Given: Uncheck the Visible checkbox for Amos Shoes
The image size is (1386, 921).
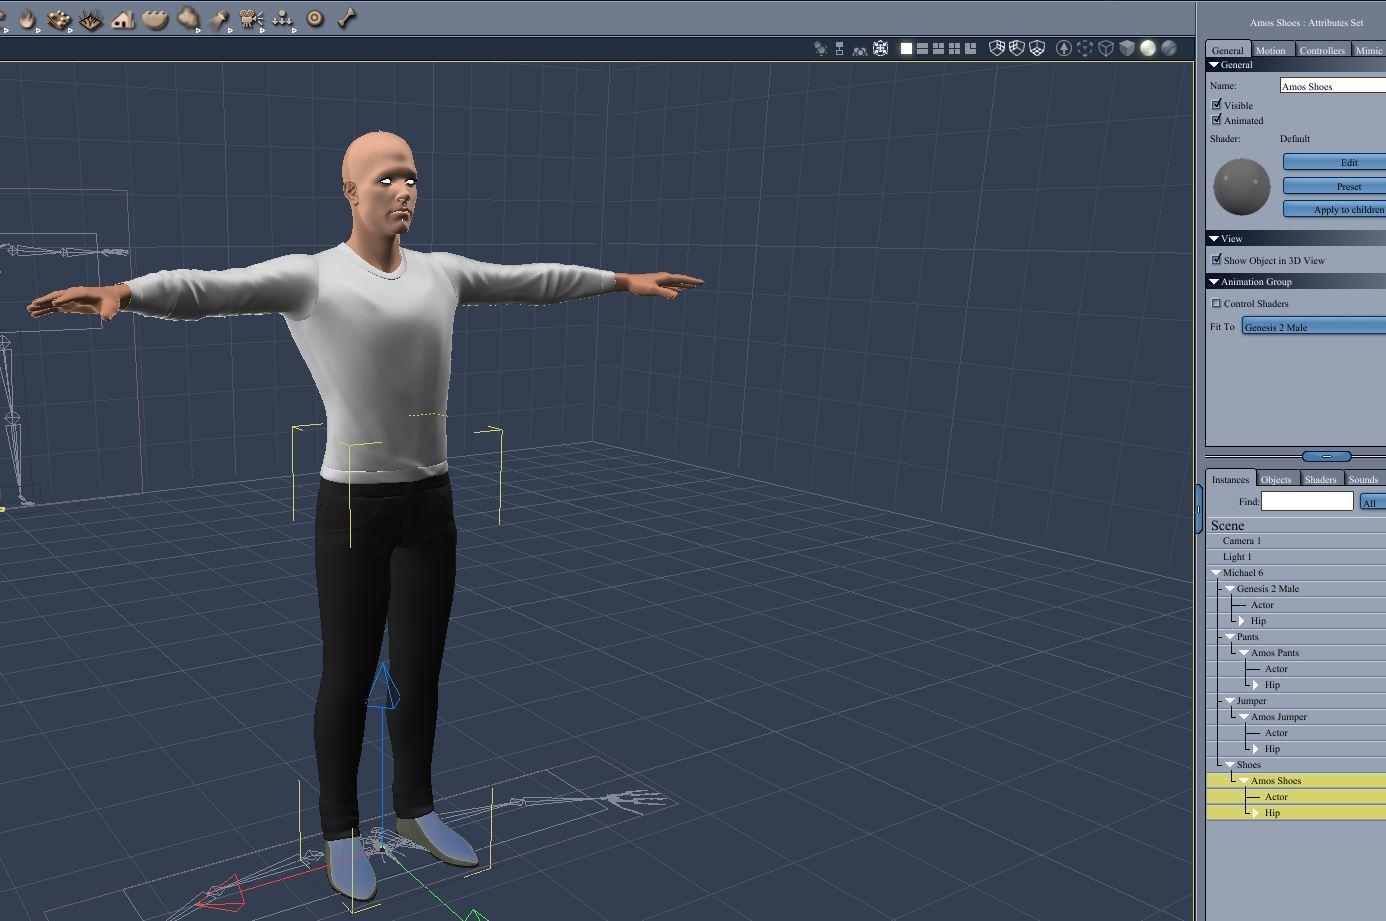Looking at the screenshot, I should 1217,105.
